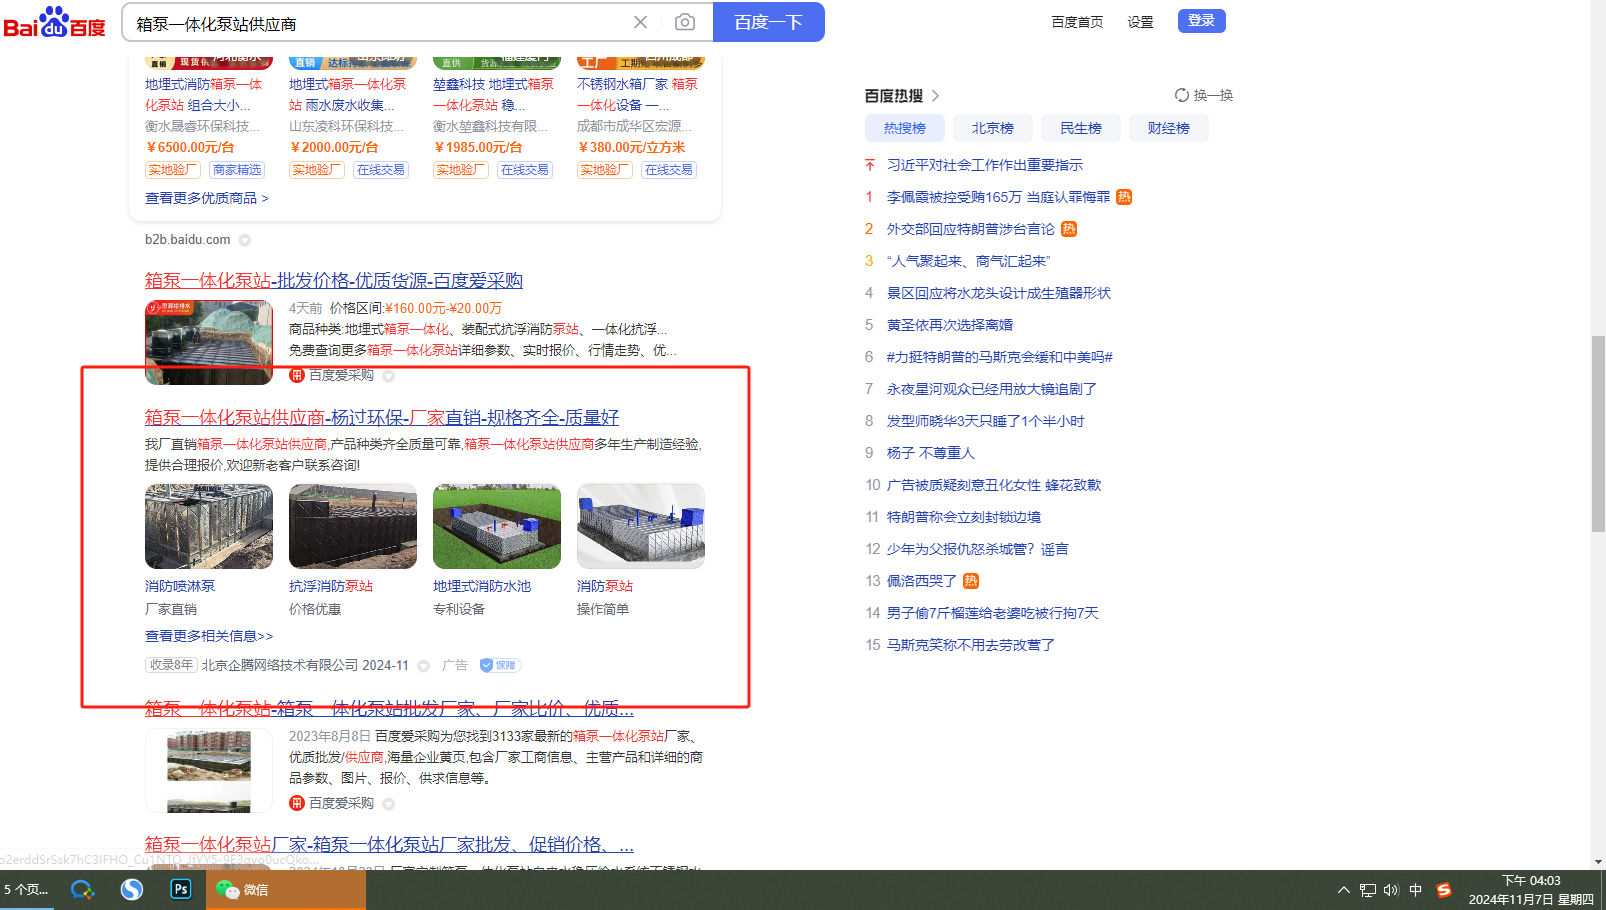The height and width of the screenshot is (910, 1606).
Task: Click 商家精选 tag on first product
Action: (x=237, y=170)
